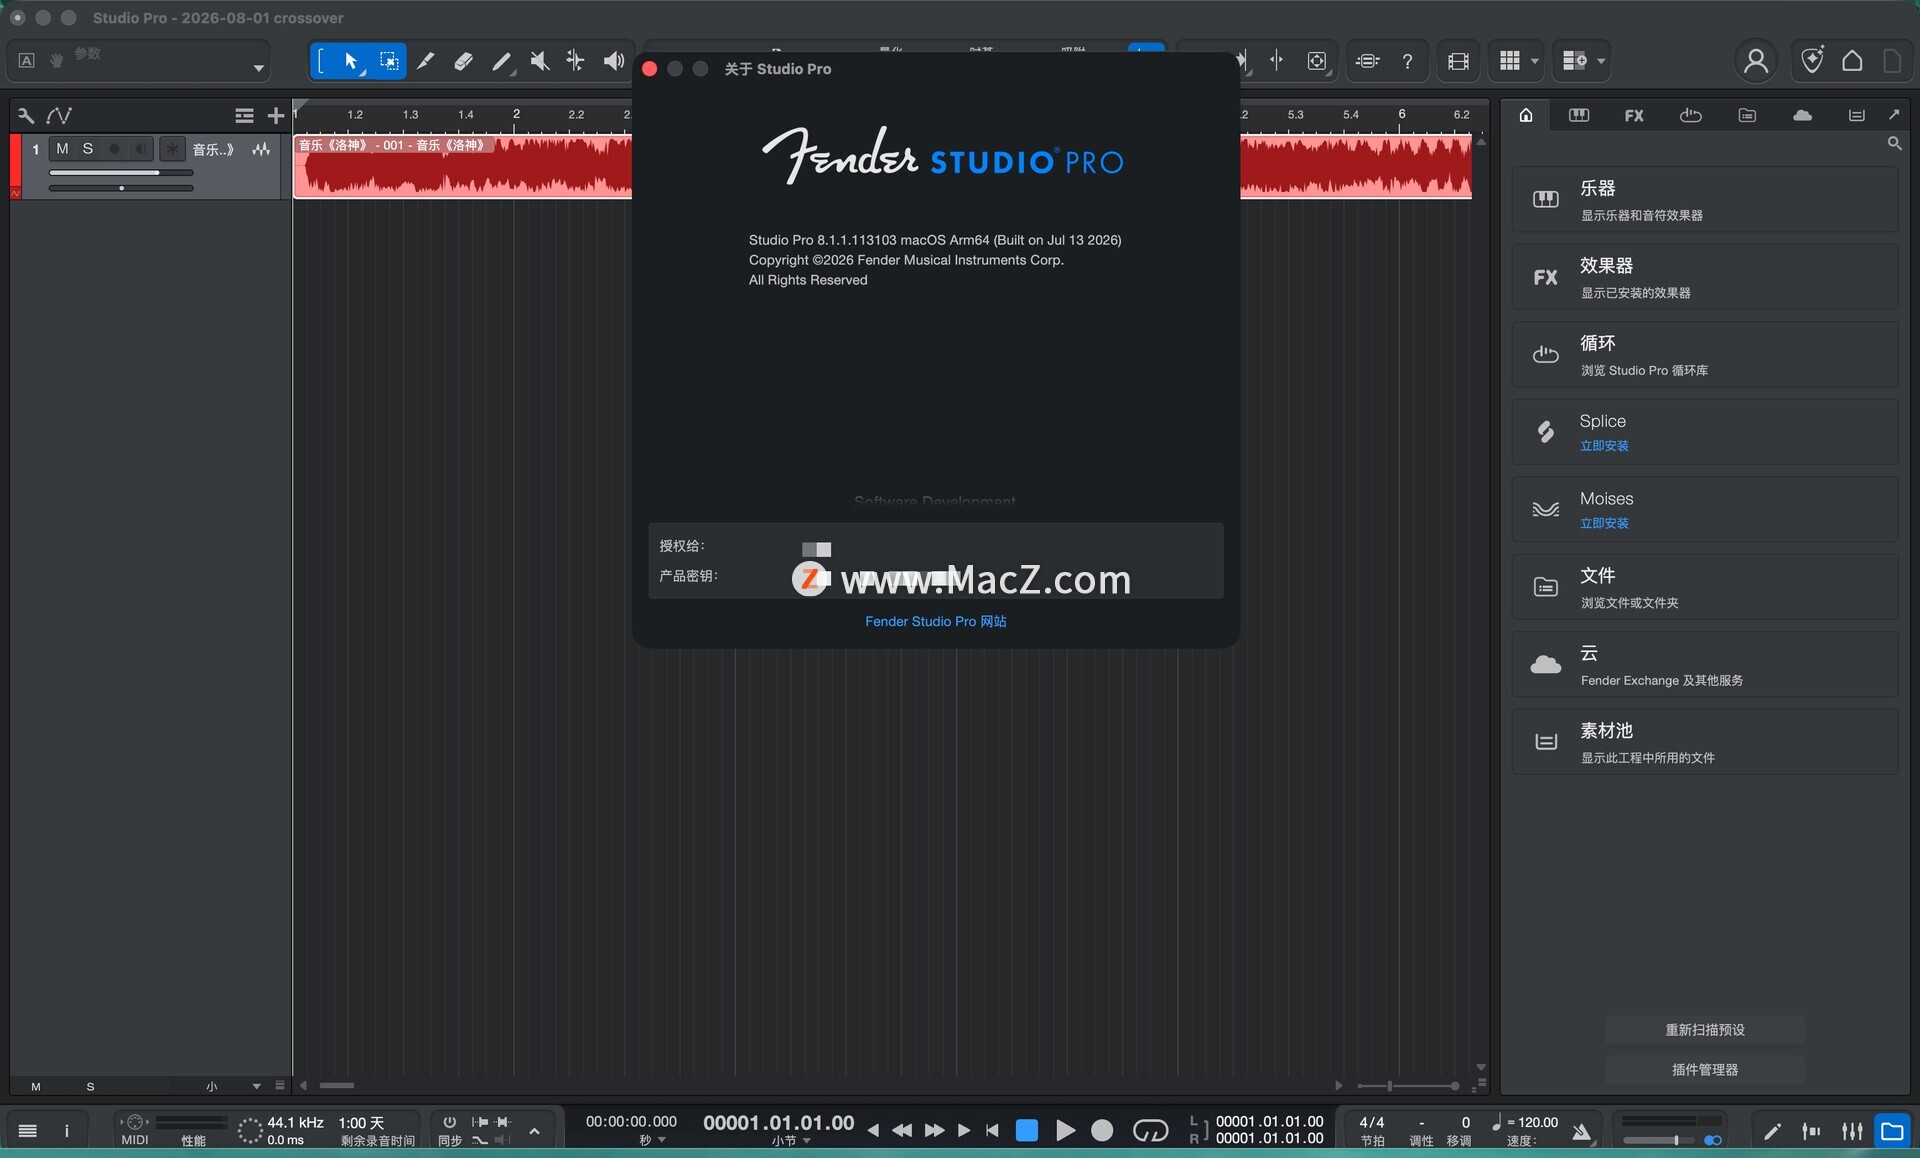Open the help question mark icon
The width and height of the screenshot is (1920, 1158).
(1407, 61)
